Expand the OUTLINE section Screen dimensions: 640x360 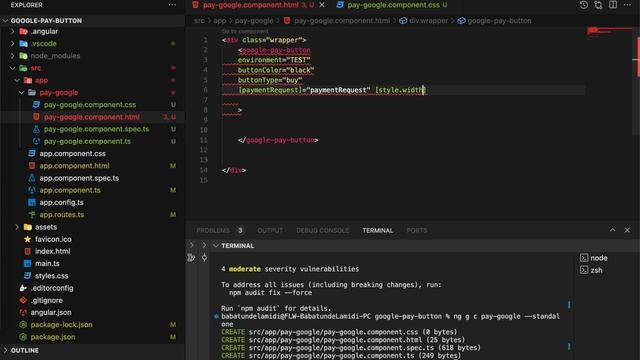pyautogui.click(x=5, y=350)
